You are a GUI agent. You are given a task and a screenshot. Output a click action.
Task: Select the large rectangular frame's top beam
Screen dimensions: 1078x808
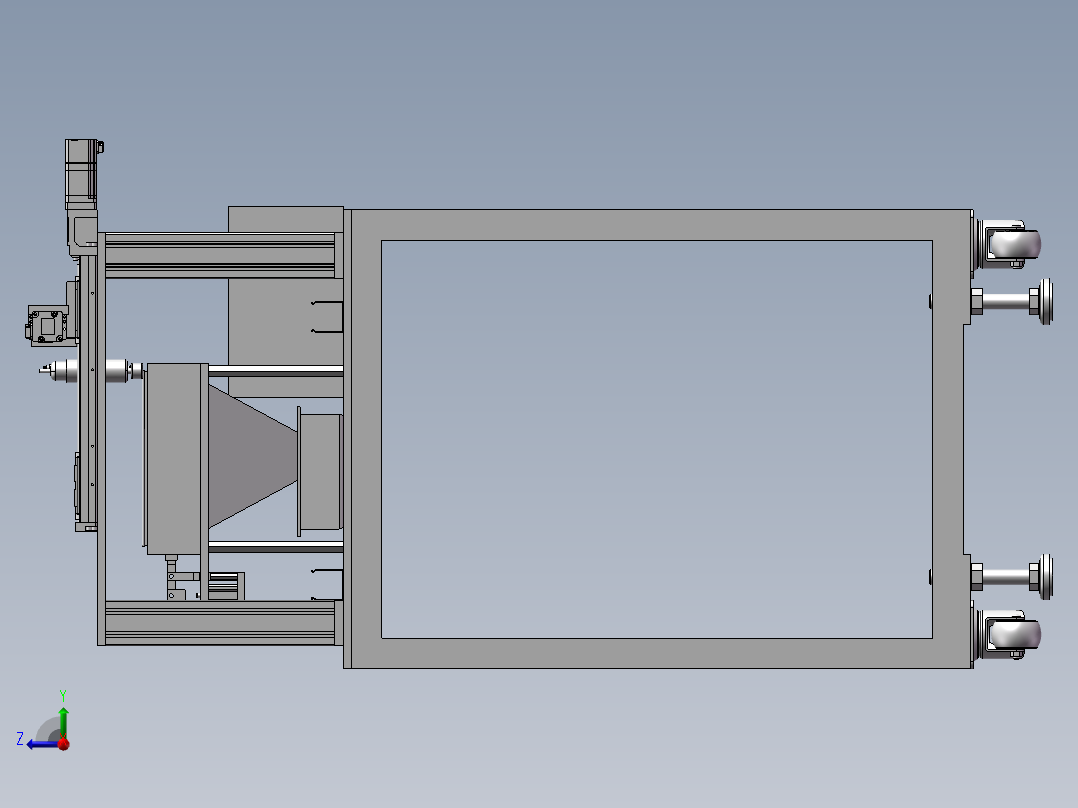point(658,225)
